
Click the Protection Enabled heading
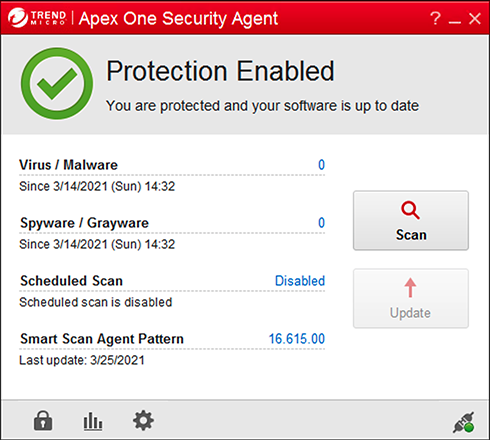coord(220,71)
